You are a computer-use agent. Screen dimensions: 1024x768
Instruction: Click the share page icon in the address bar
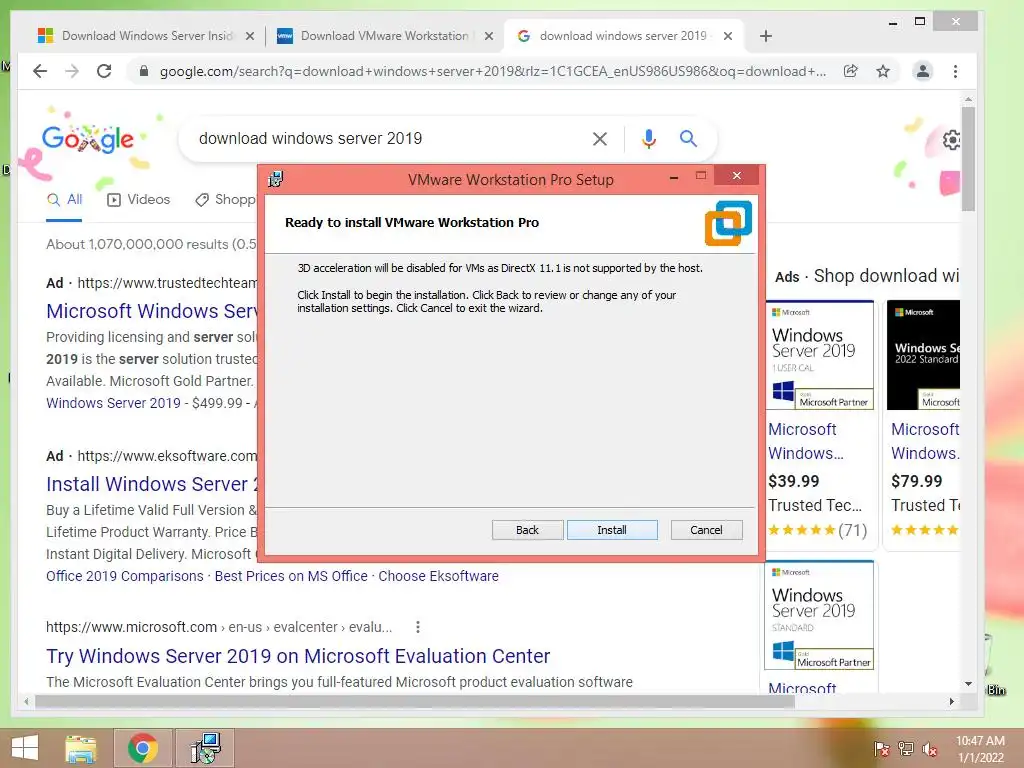(x=850, y=71)
